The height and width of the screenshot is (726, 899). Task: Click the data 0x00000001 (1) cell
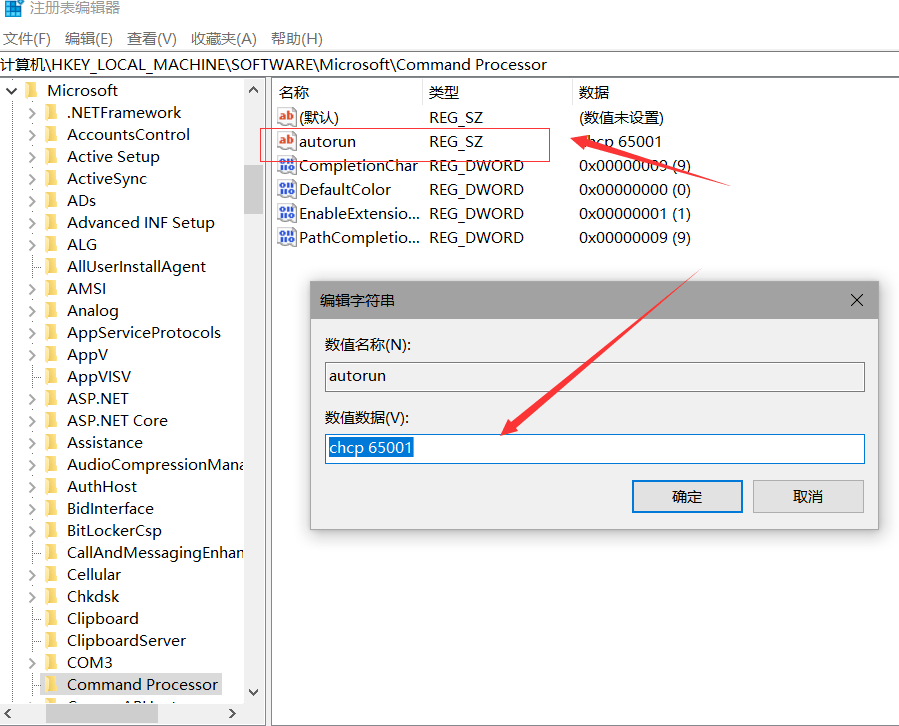point(635,213)
